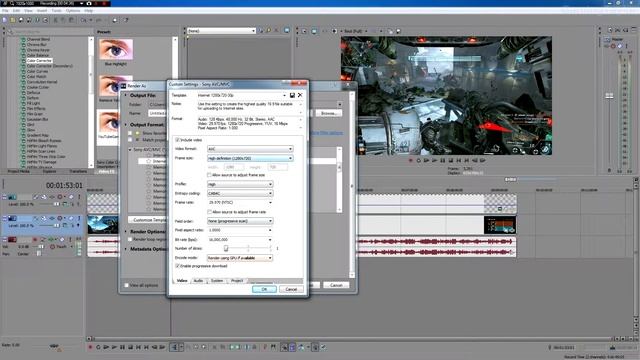This screenshot has width=640, height=360.
Task: Collapse Output File section in Render As
Action: click(126, 95)
